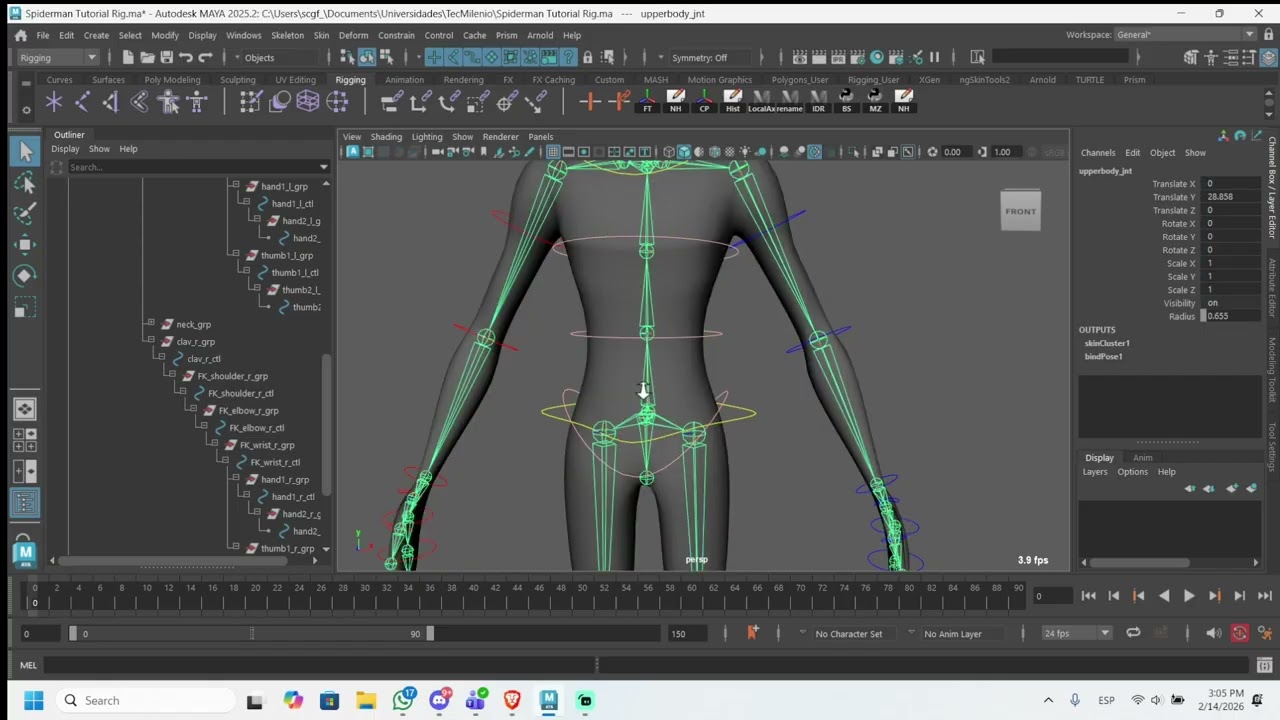Run the LocalAx custom shelf script
The width and height of the screenshot is (1280, 720).
coord(761,101)
